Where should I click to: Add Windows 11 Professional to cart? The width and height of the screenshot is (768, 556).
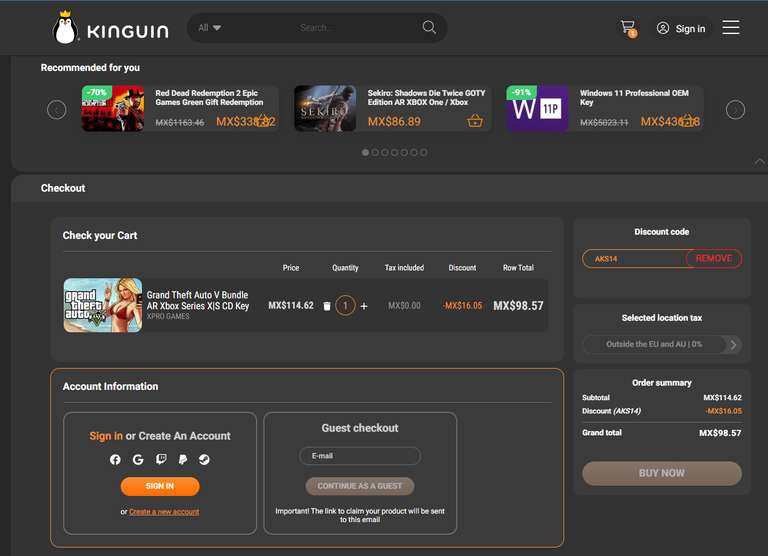[x=689, y=121]
